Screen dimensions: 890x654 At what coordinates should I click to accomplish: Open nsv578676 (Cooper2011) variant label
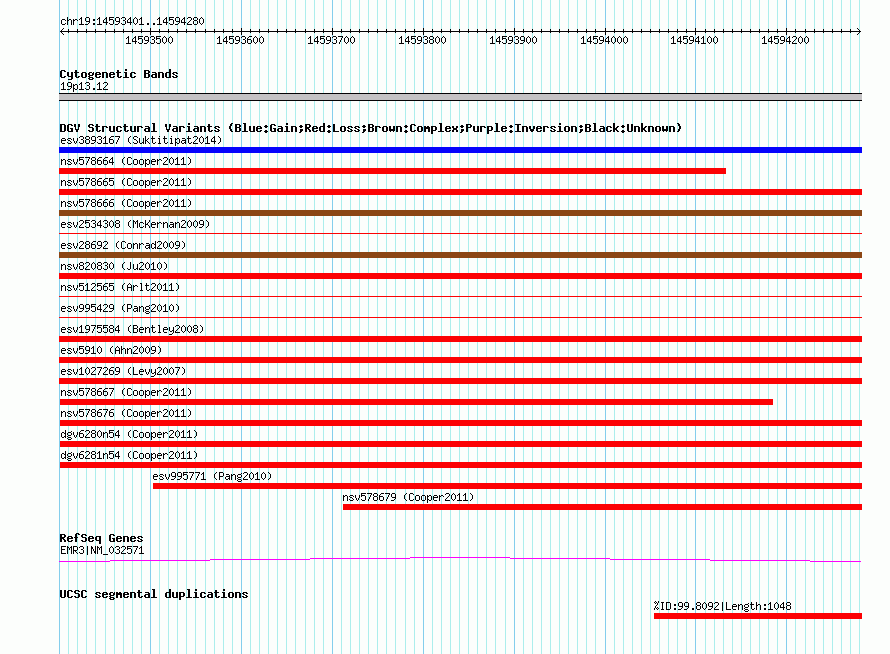(x=126, y=413)
